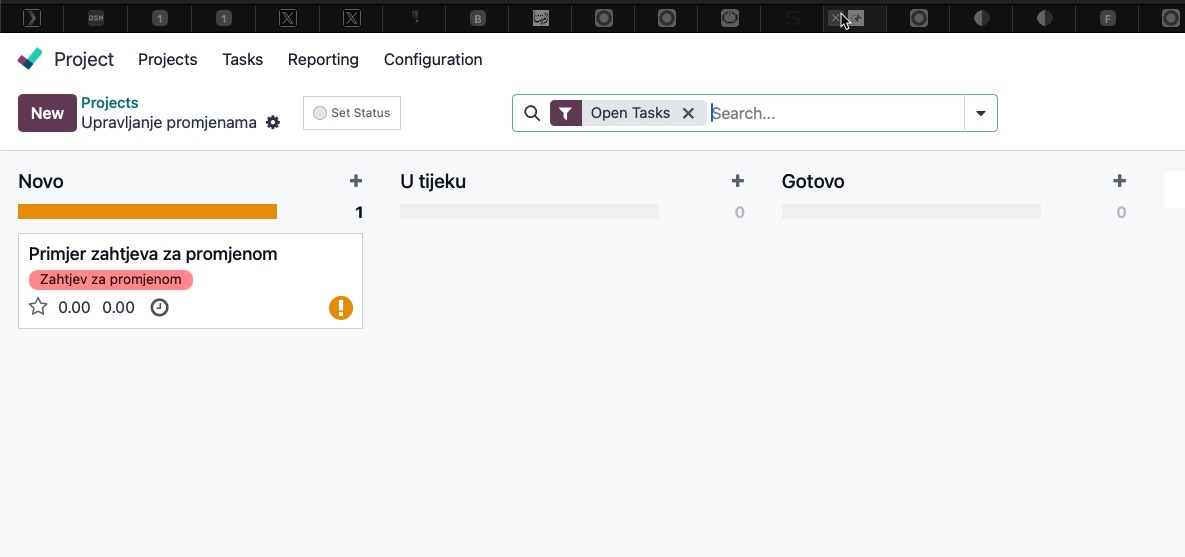Click the New button
Image resolution: width=1185 pixels, height=557 pixels.
pyautogui.click(x=47, y=113)
